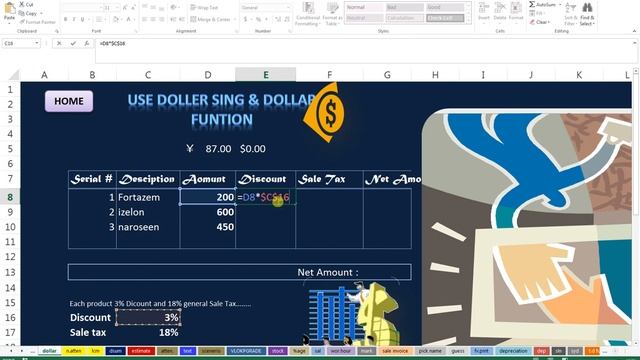Switch to the VLOOKGRADE sheet tab

click(x=246, y=351)
